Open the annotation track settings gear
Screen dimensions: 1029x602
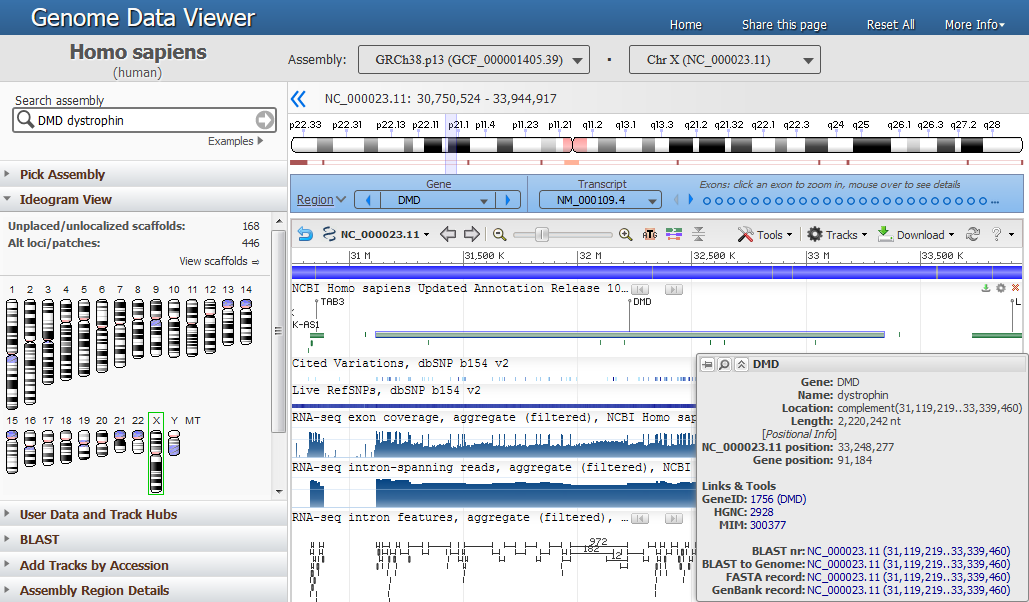pos(1001,288)
